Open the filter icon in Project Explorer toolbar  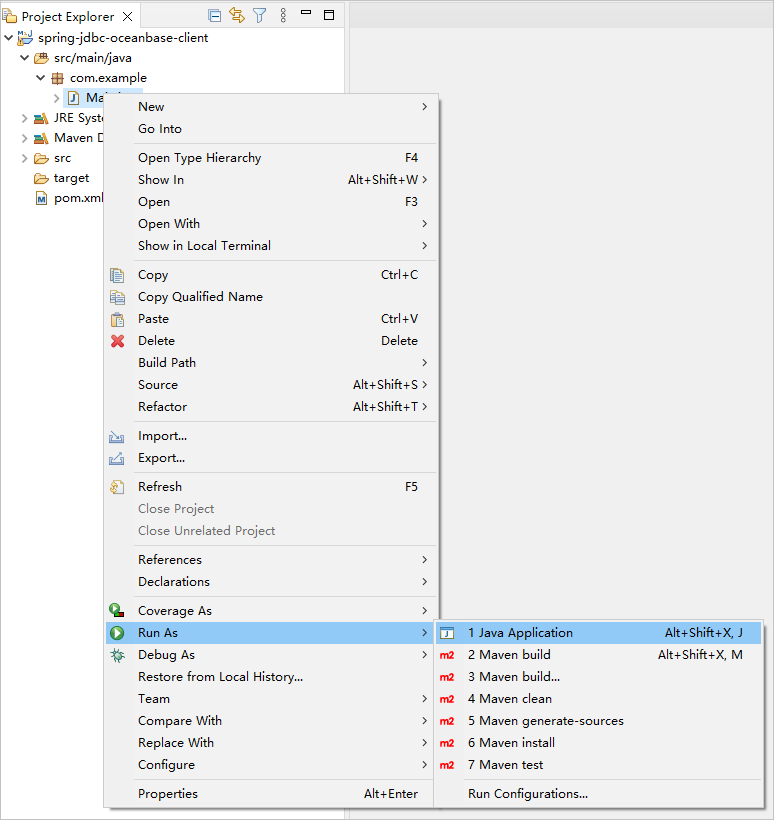(260, 15)
